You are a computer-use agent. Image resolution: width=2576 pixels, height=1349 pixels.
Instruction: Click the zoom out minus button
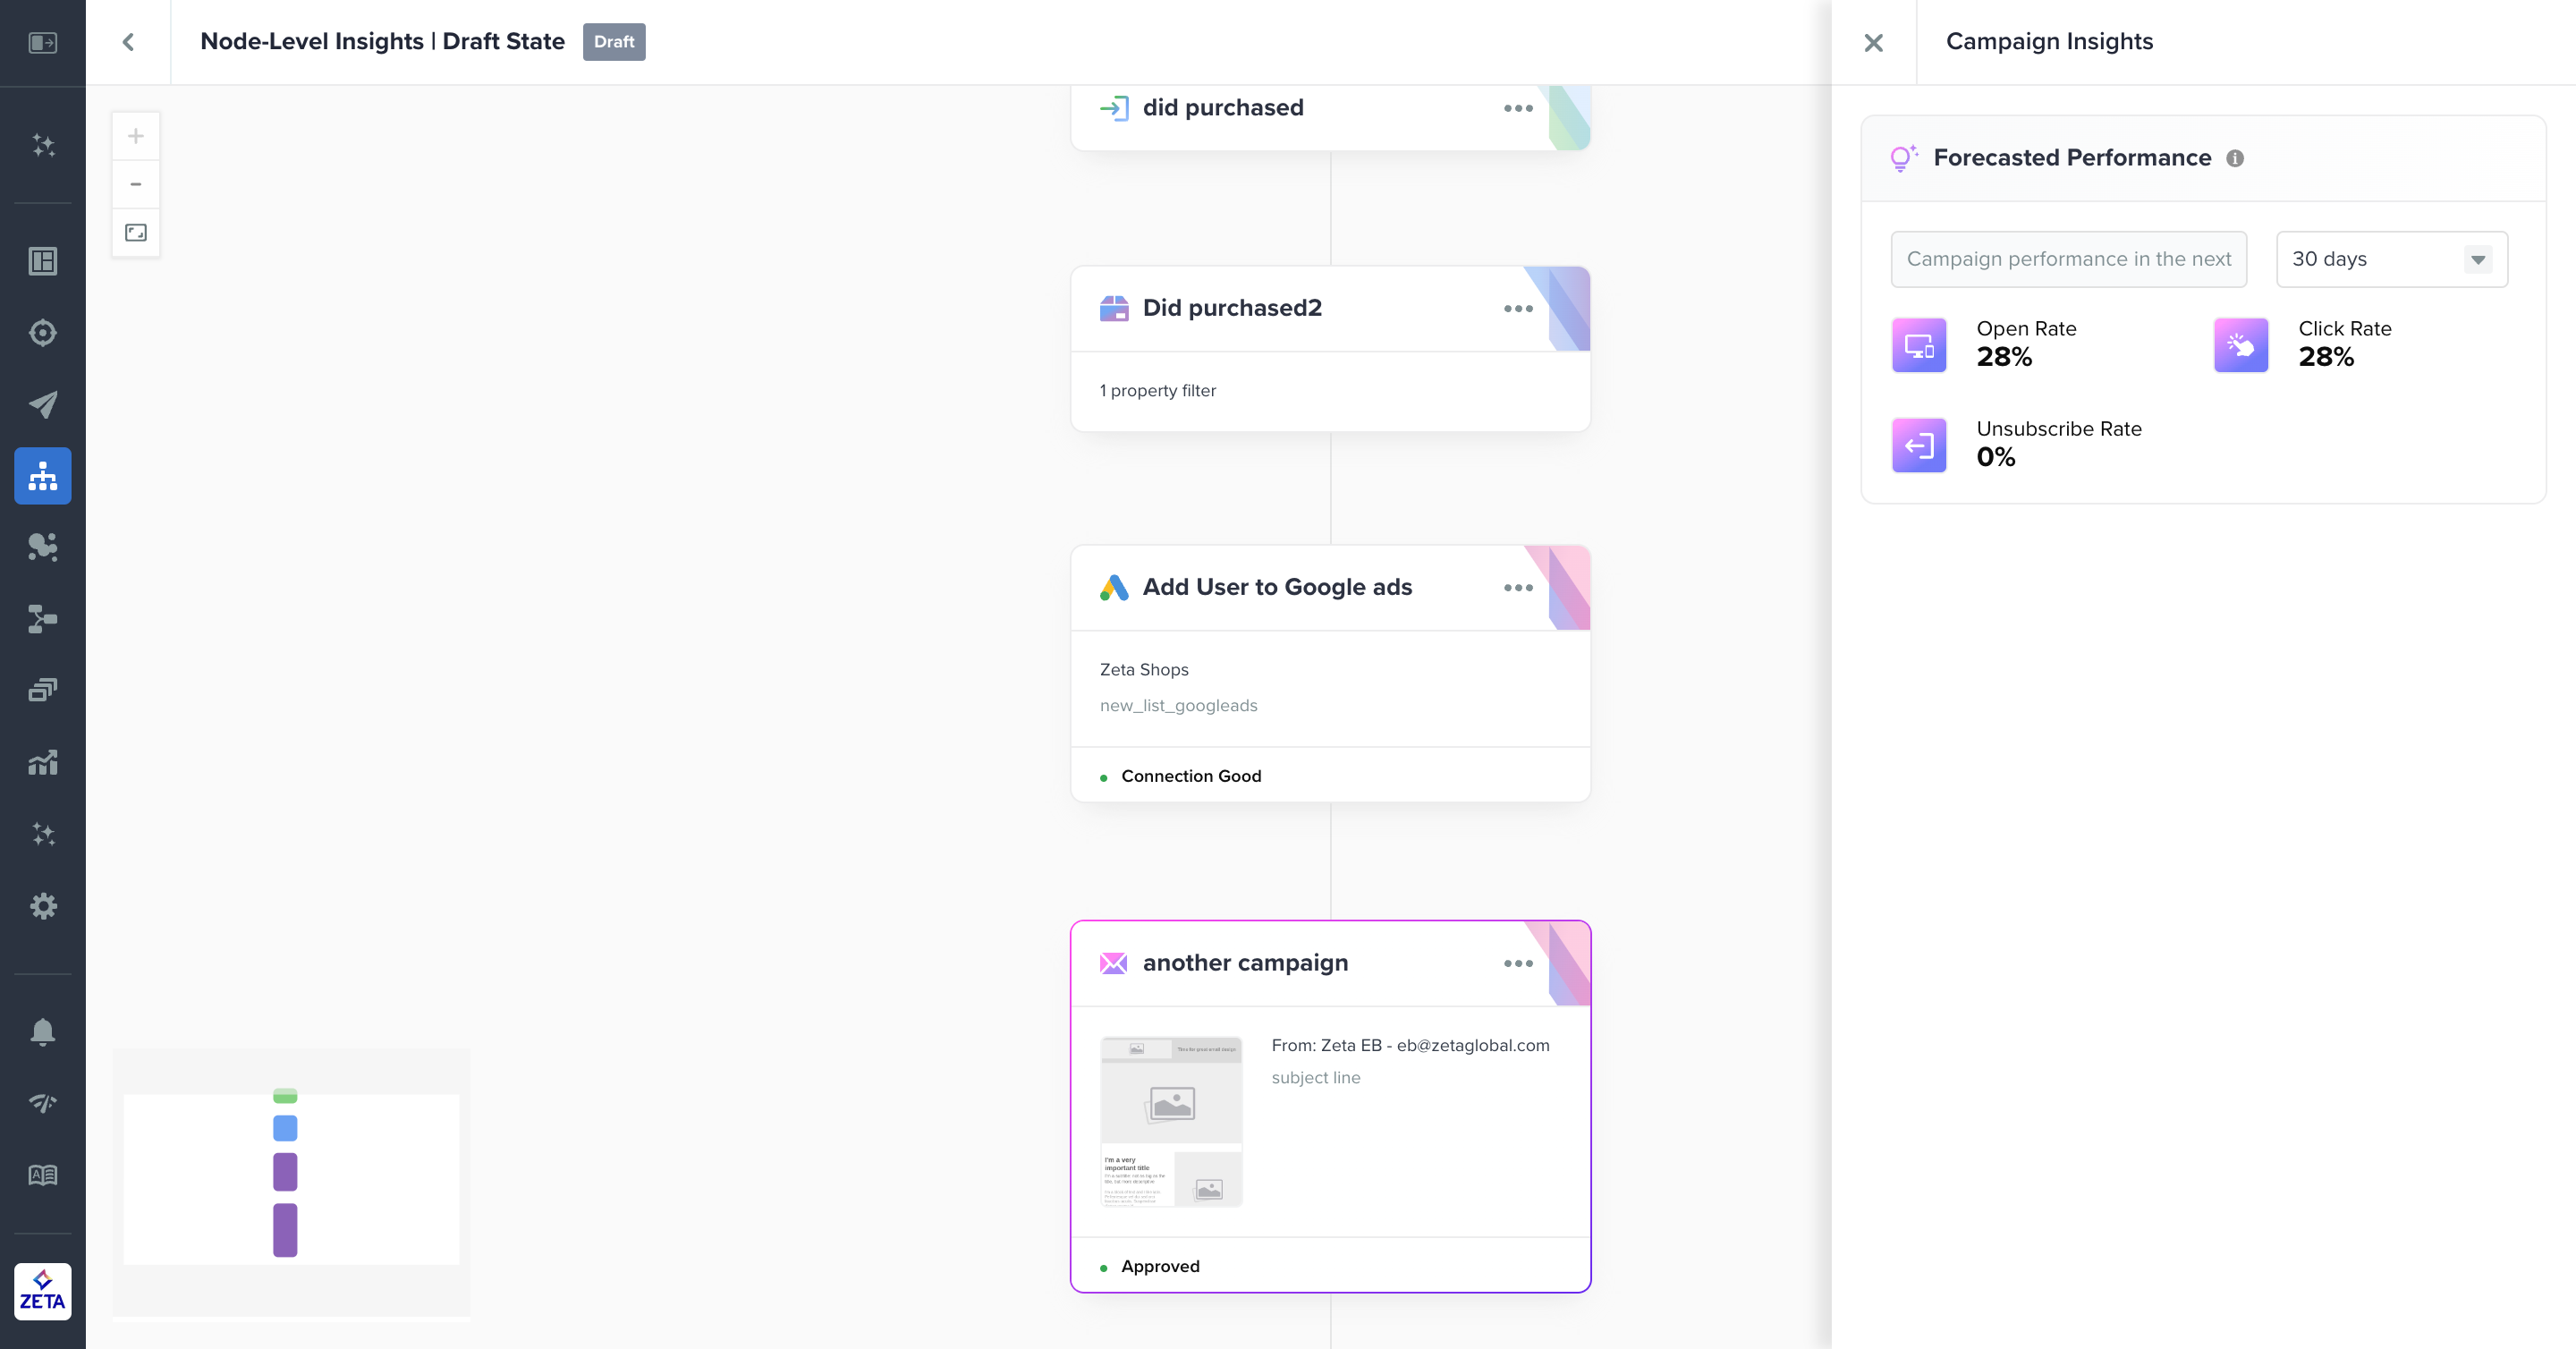coord(136,184)
